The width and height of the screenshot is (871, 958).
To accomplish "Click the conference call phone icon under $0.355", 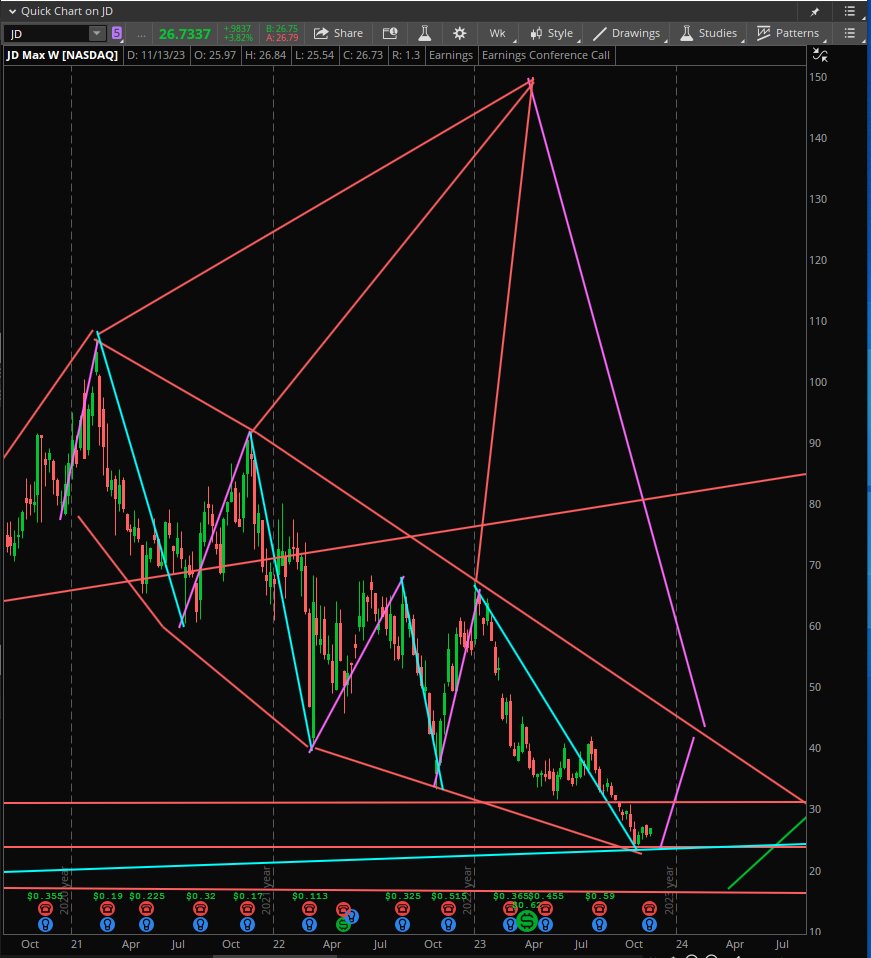I will [x=45, y=909].
